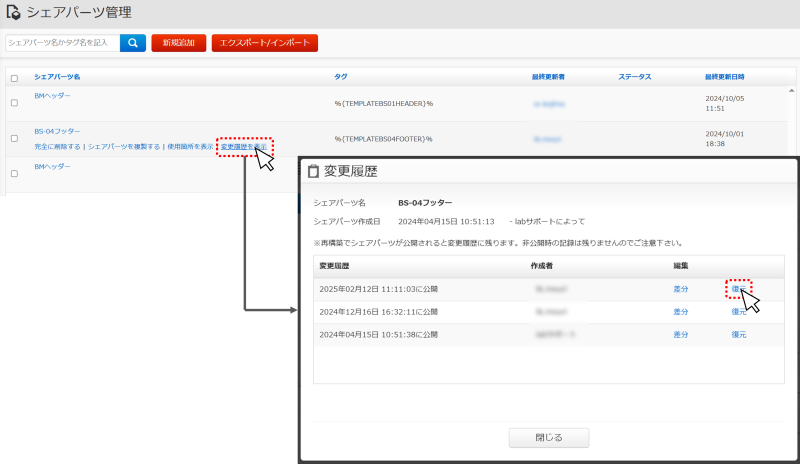Screen dimensions: 800x464
Task: Click 差分 for 2024年12月16日 entry
Action: (x=681, y=312)
